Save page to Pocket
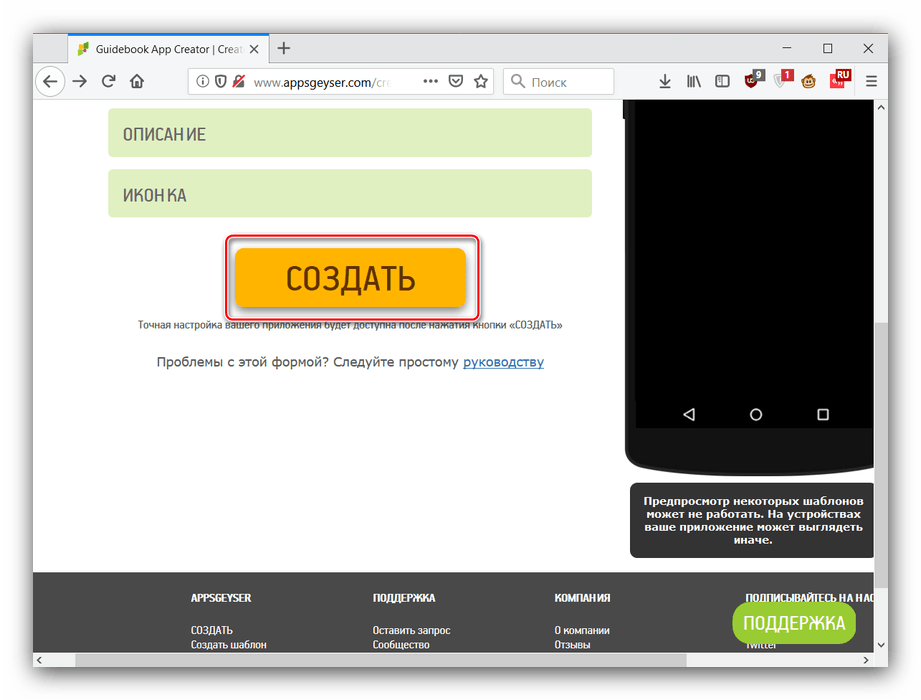This screenshot has height=700, width=921. coord(456,81)
